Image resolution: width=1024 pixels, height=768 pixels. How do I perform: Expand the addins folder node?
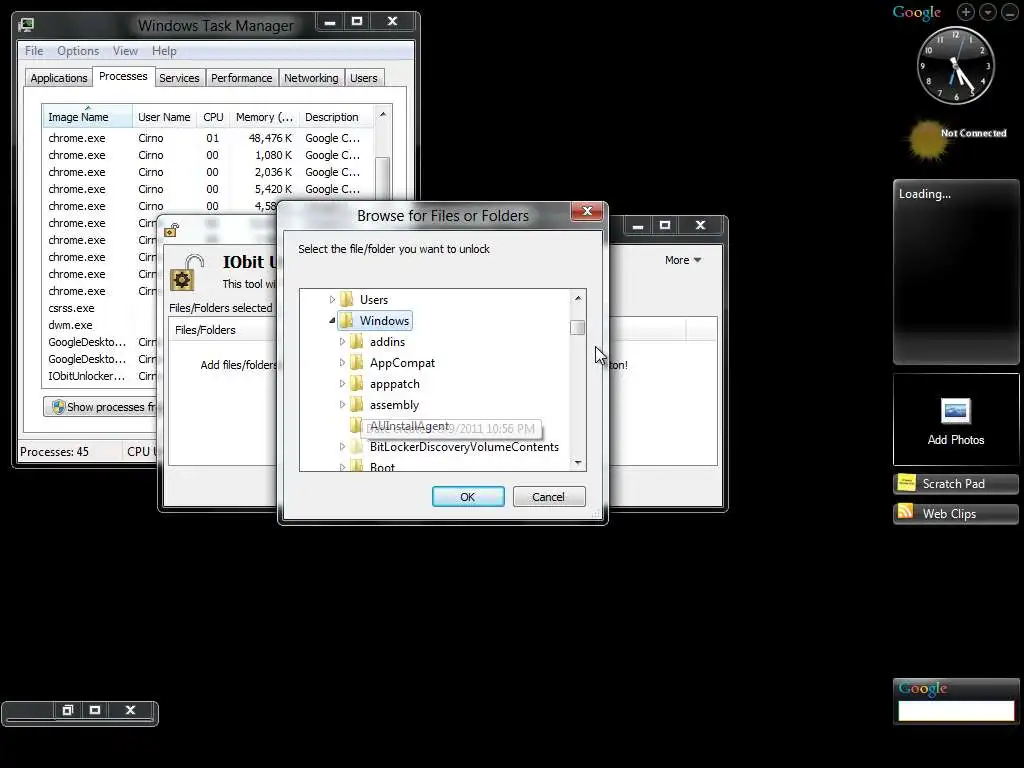point(342,342)
